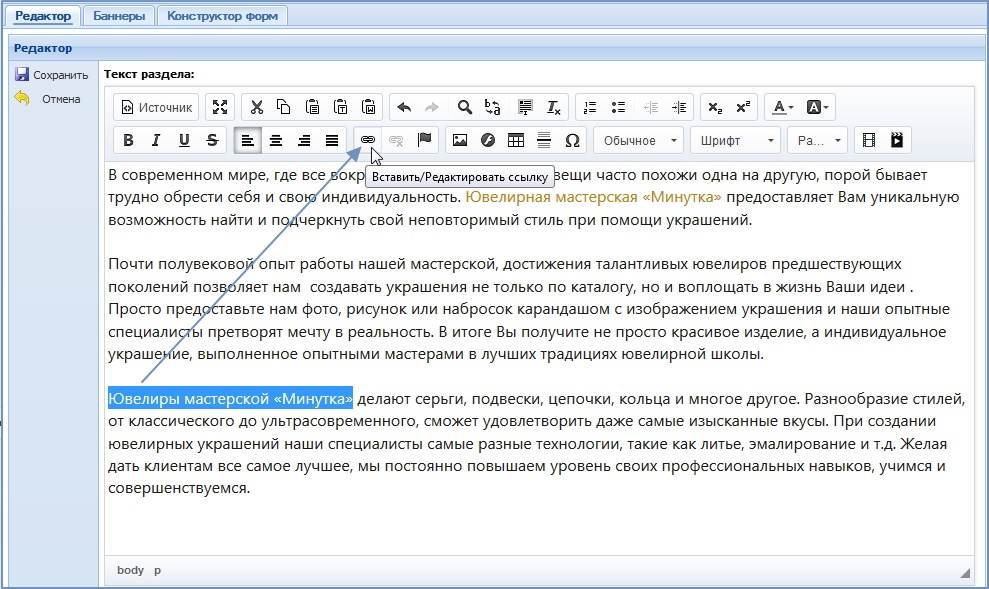Toggle bold formatting
Screen dimensions: 989x589
coord(128,140)
